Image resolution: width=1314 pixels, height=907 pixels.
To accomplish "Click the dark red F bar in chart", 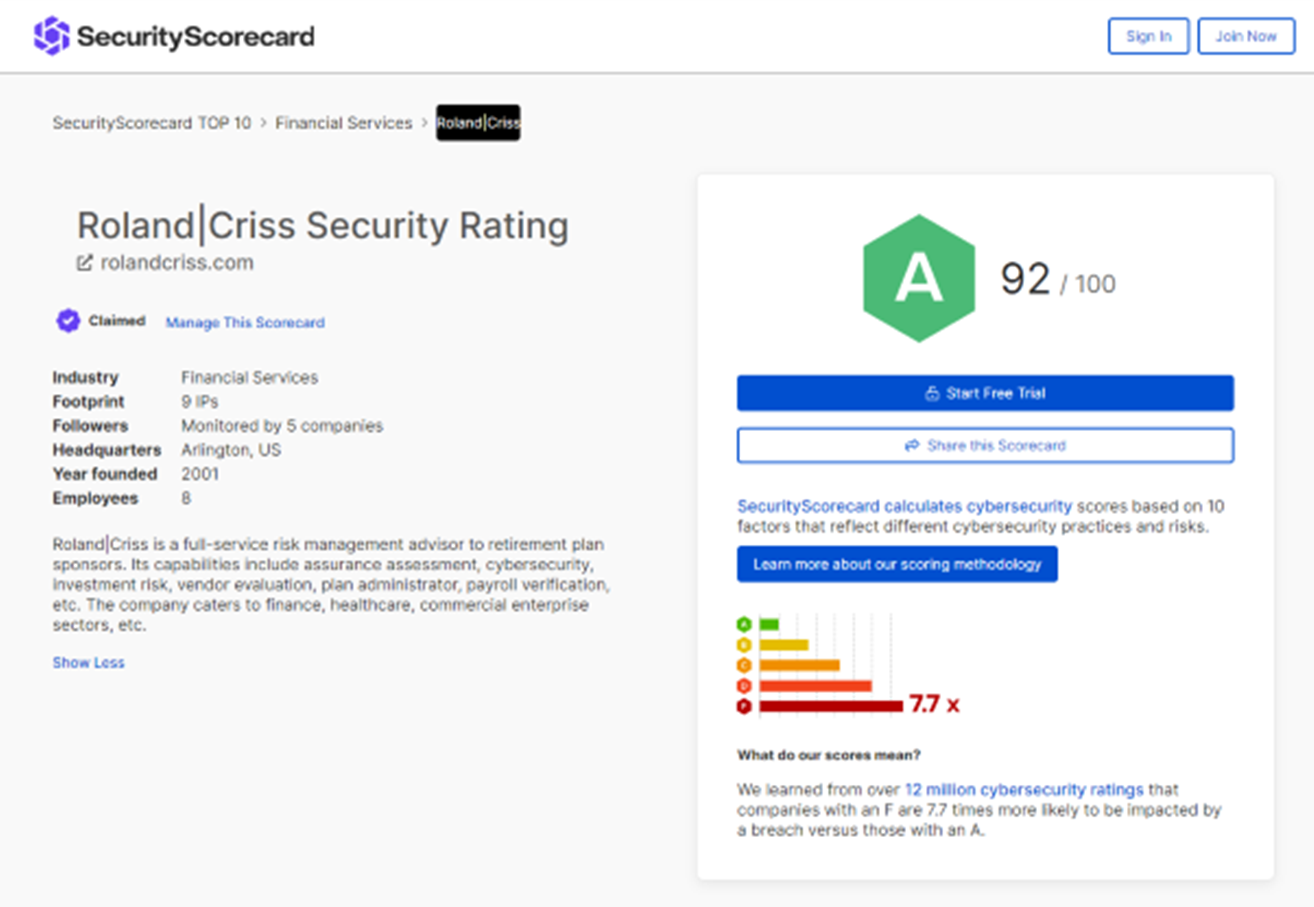I will 830,706.
